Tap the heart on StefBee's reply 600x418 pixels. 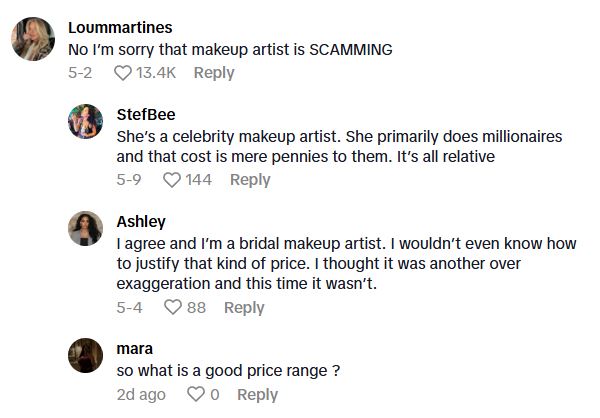(x=171, y=180)
